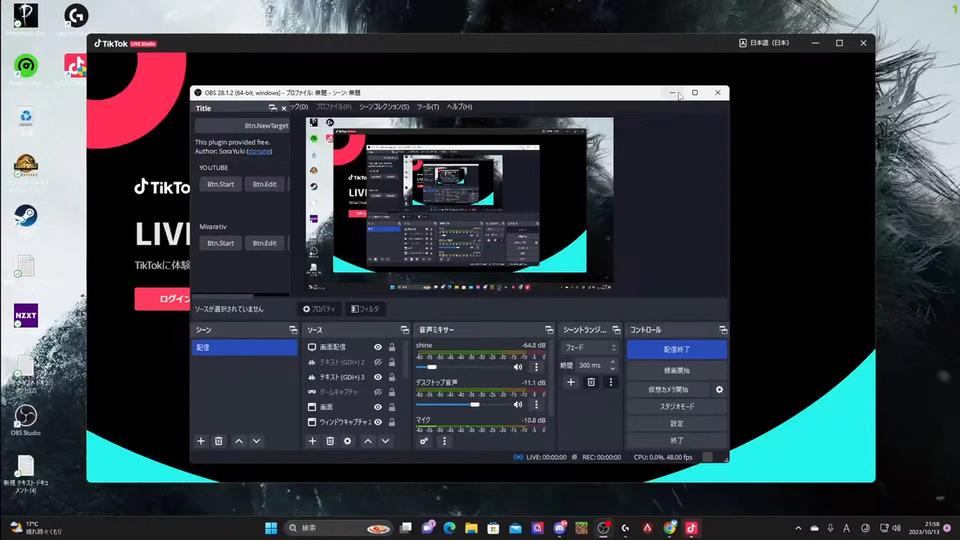The height and width of the screenshot is (540, 960).
Task: Click Btn.Start under YOUTUBE
Action: click(x=220, y=184)
